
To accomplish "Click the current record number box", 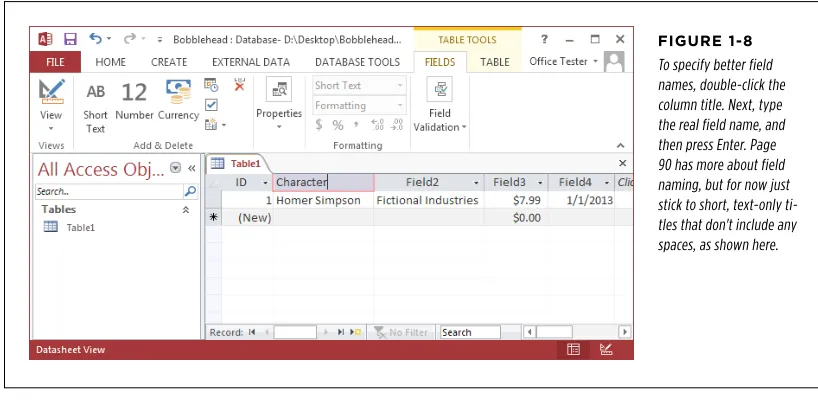I will [x=295, y=332].
